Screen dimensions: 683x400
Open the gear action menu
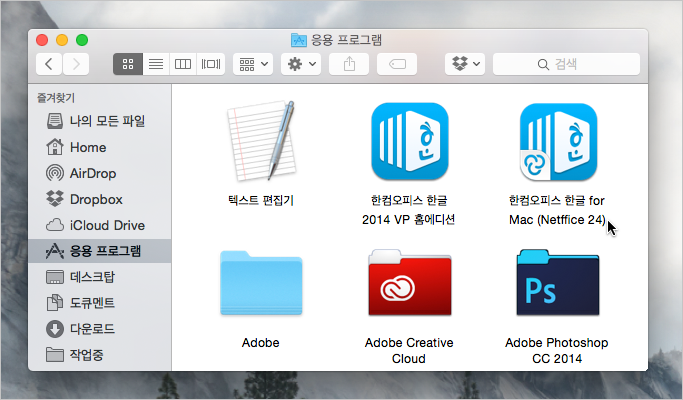click(301, 64)
